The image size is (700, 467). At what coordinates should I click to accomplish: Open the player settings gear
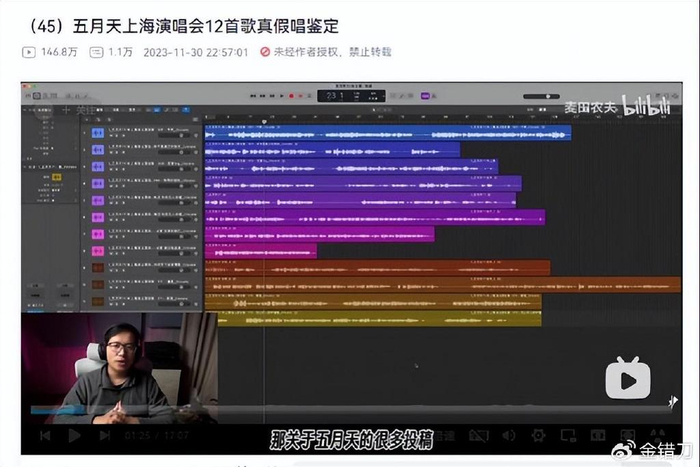click(538, 435)
